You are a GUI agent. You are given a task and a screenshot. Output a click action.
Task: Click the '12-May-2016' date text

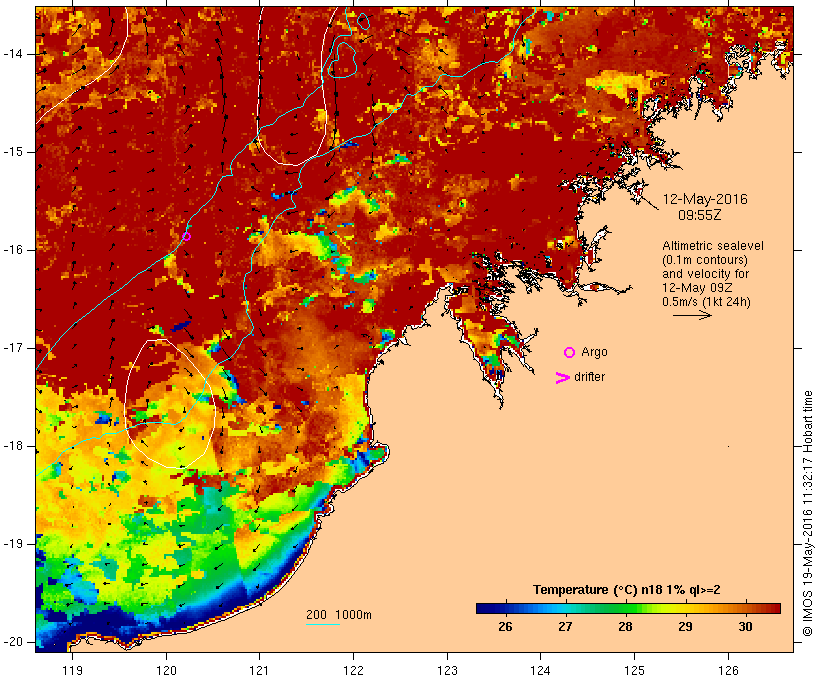click(705, 199)
